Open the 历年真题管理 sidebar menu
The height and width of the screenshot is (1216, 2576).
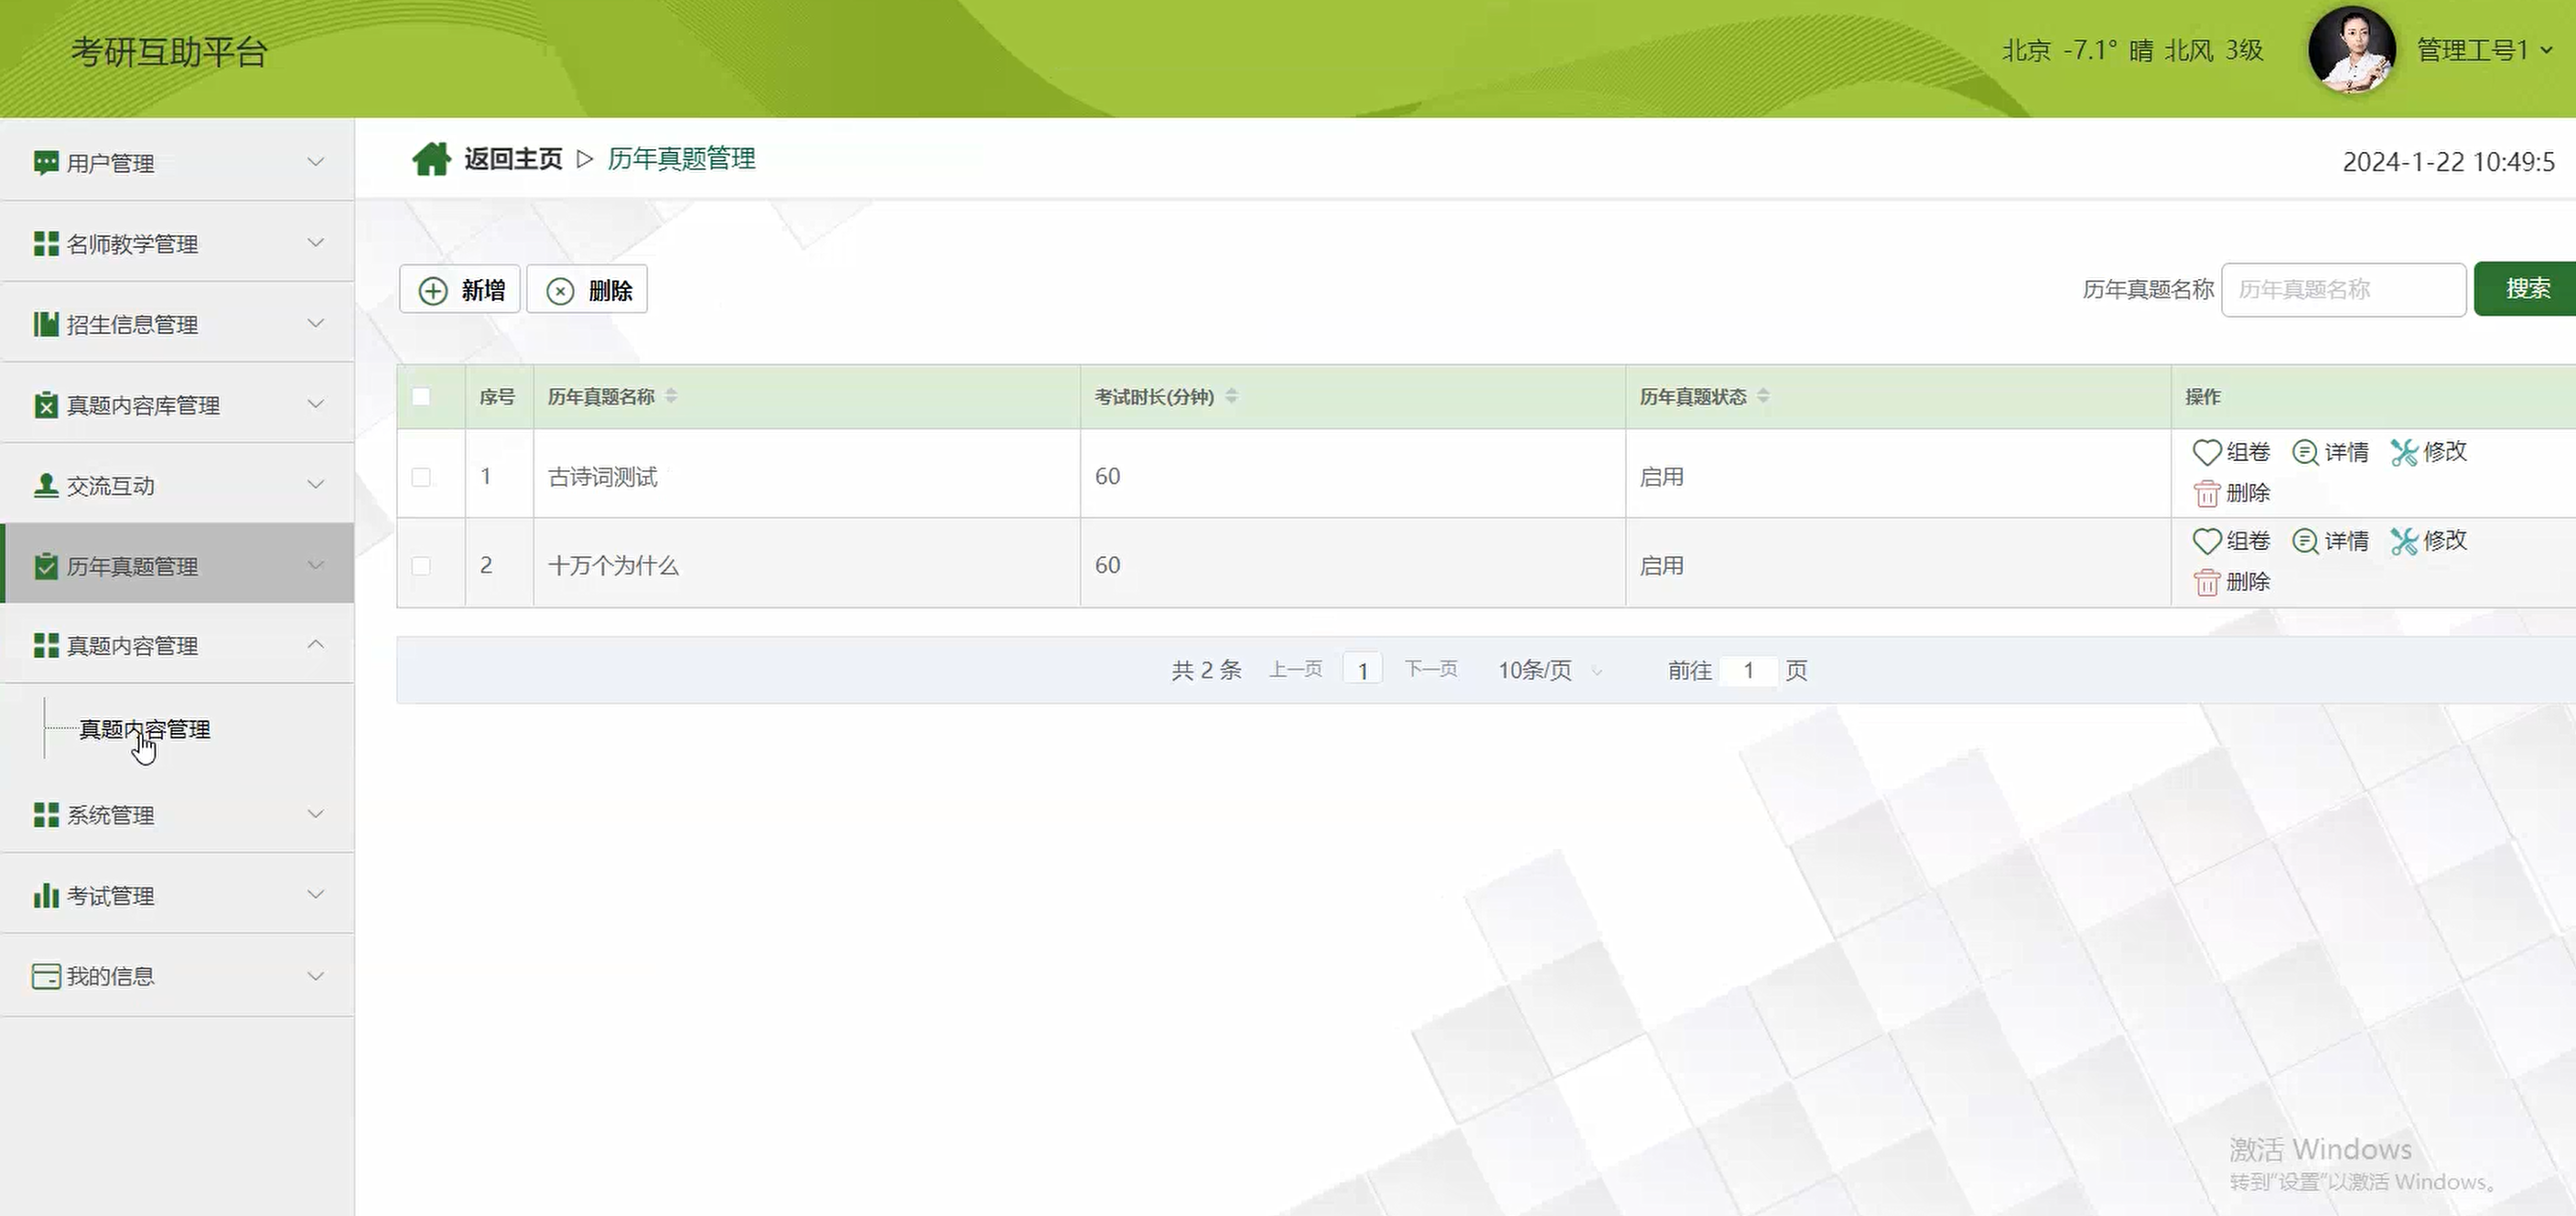tap(177, 564)
